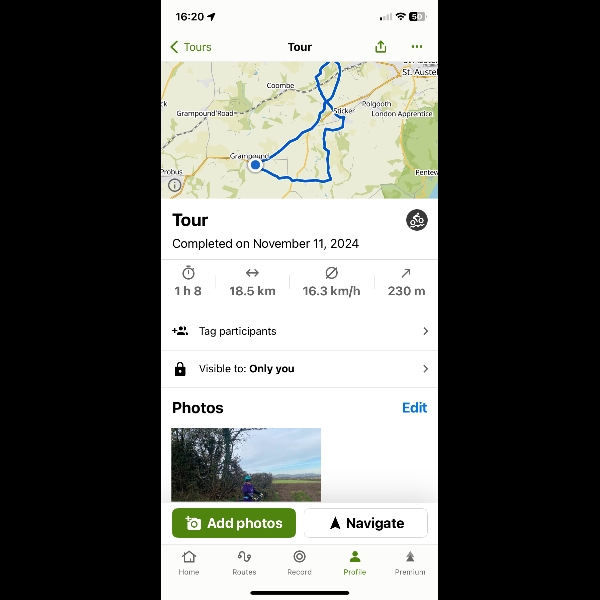
Task: Tap the stopwatch duration icon
Action: click(188, 273)
